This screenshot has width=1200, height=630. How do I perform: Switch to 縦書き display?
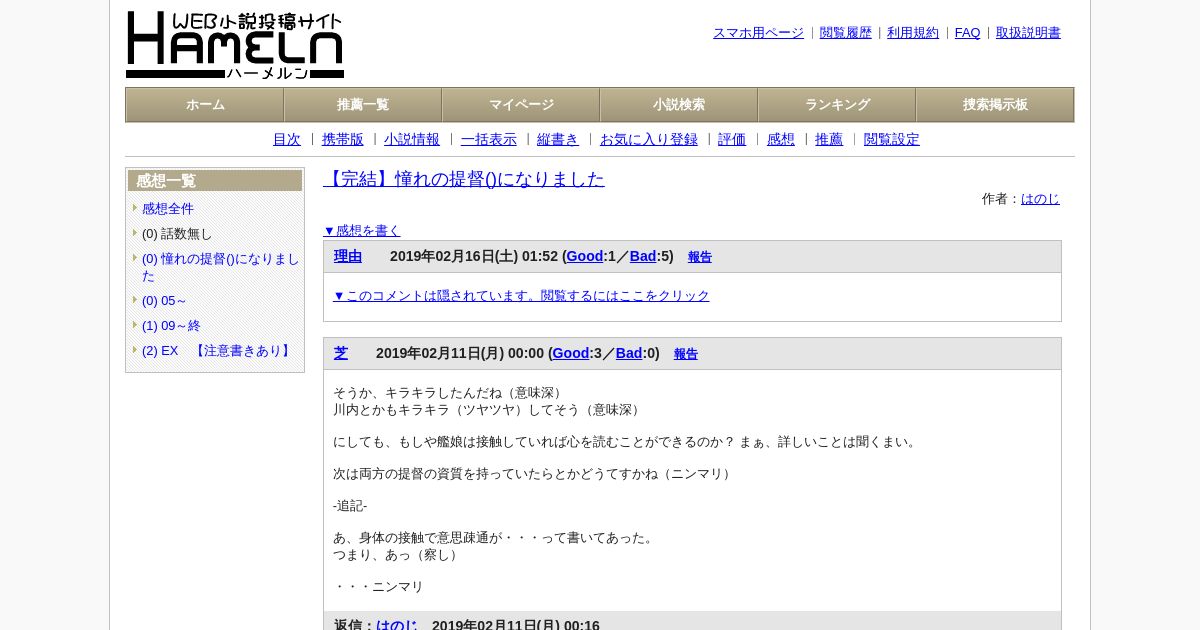click(558, 140)
